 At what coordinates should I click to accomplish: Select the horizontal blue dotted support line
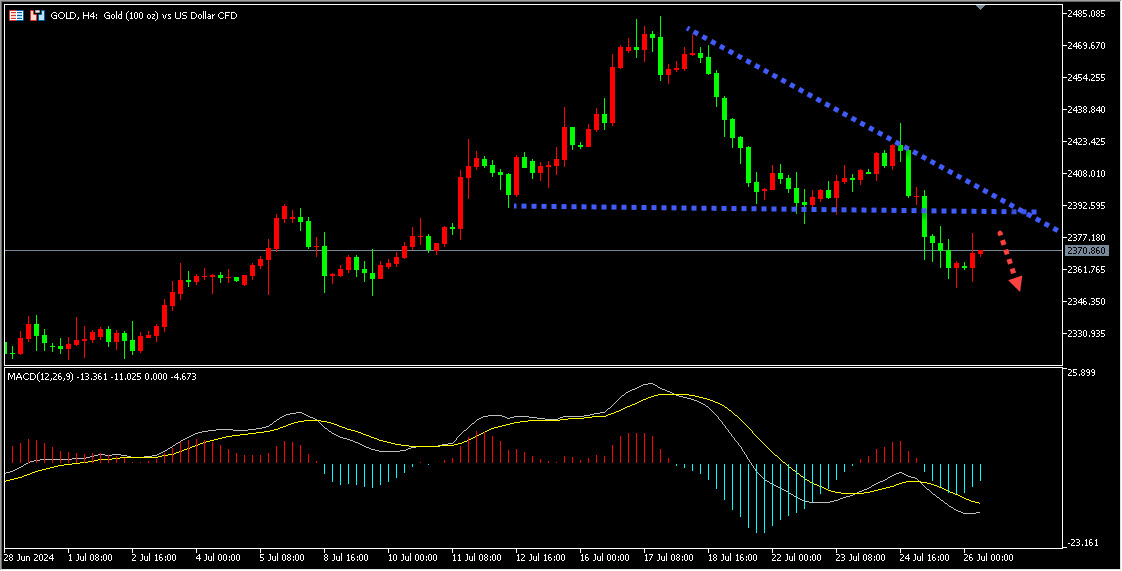coord(700,207)
